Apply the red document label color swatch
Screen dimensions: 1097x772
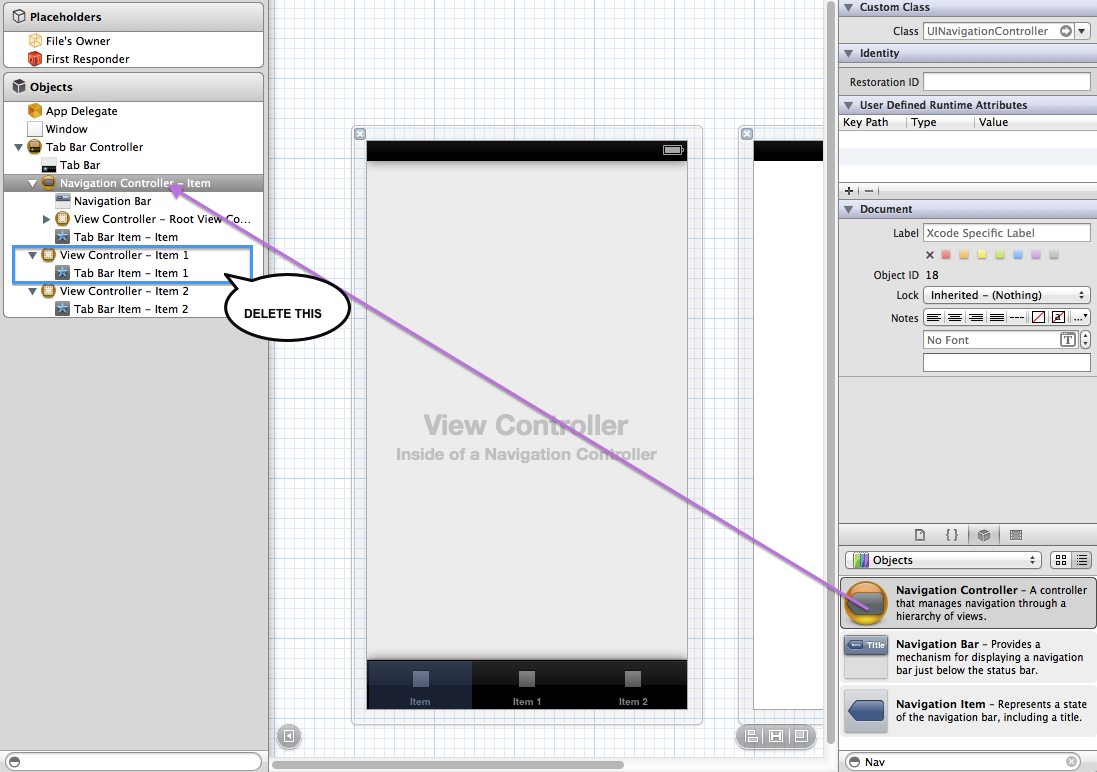coord(944,255)
